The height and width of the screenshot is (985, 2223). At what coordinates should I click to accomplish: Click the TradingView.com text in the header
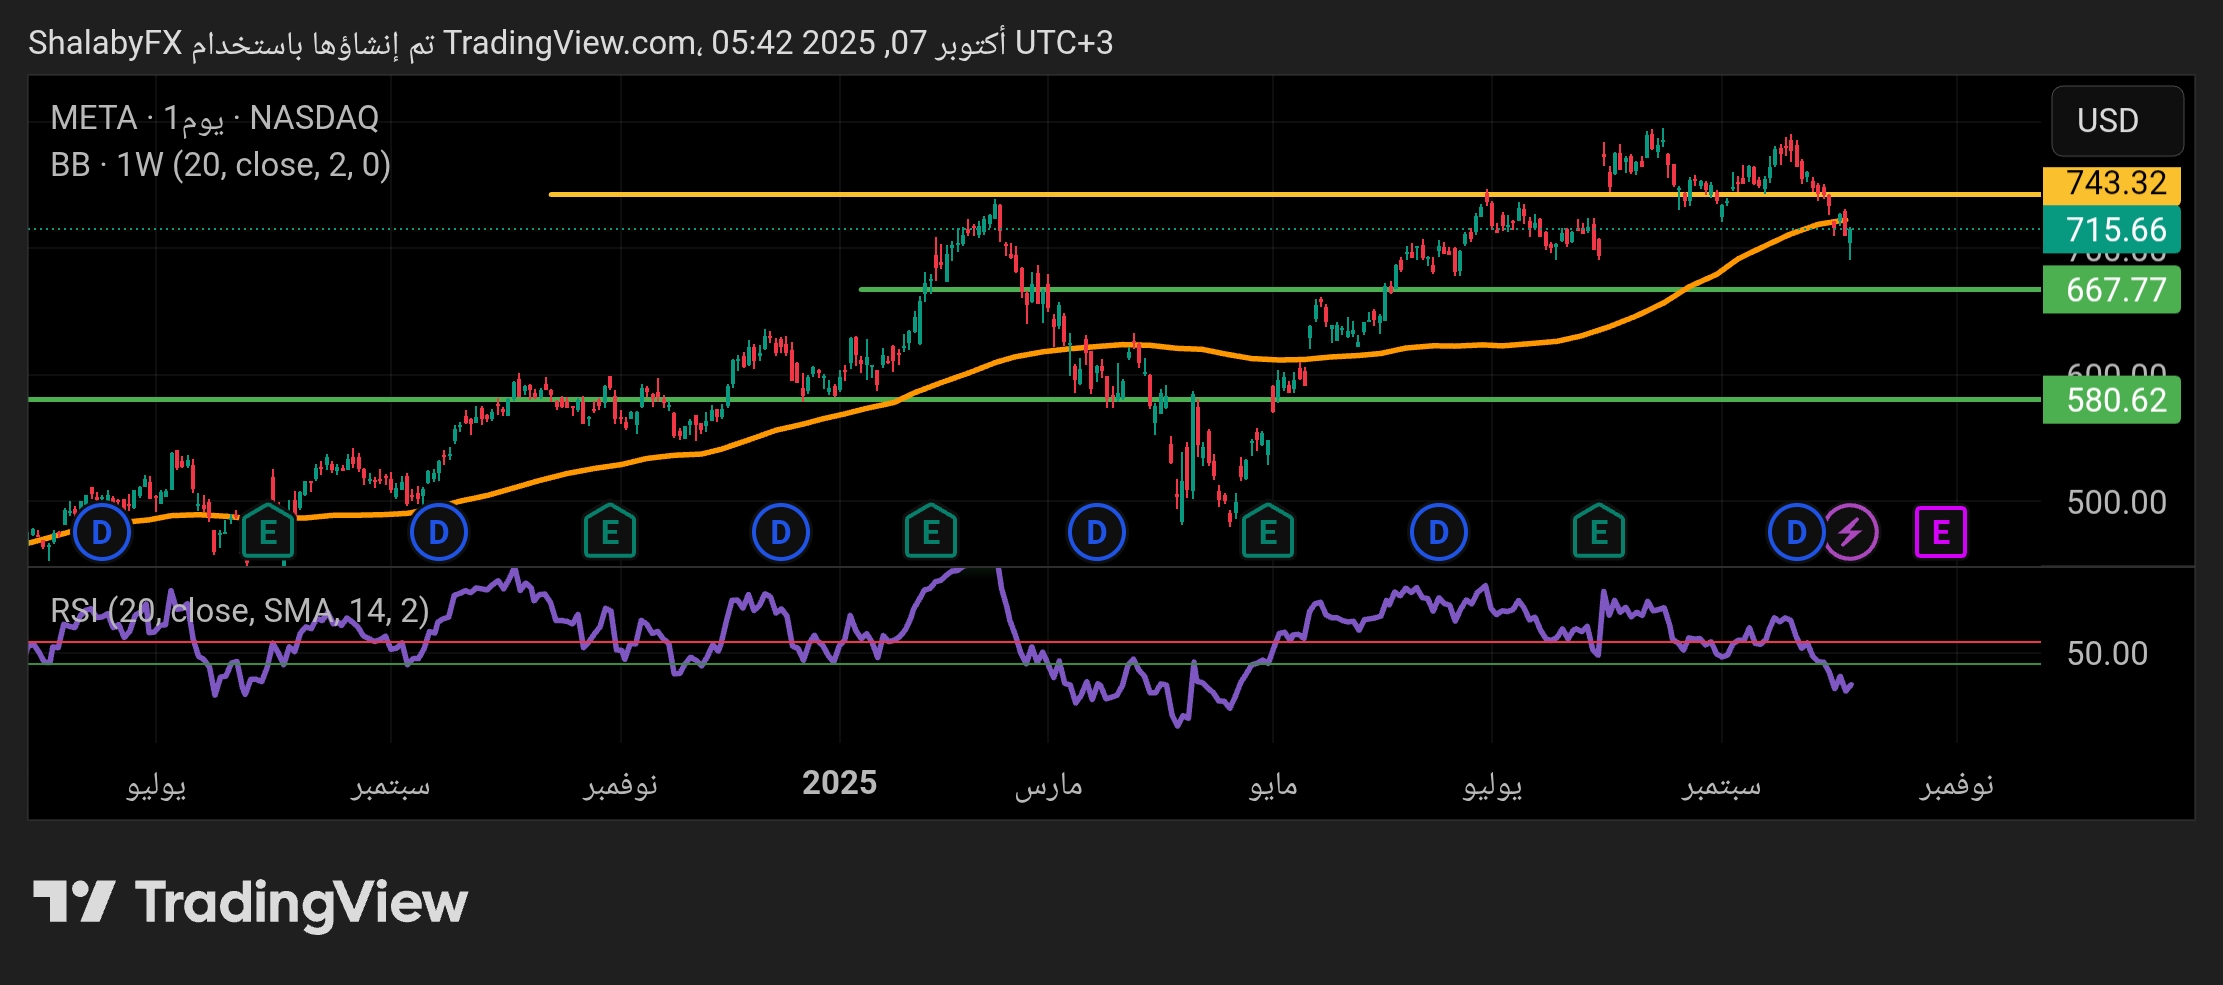(571, 43)
